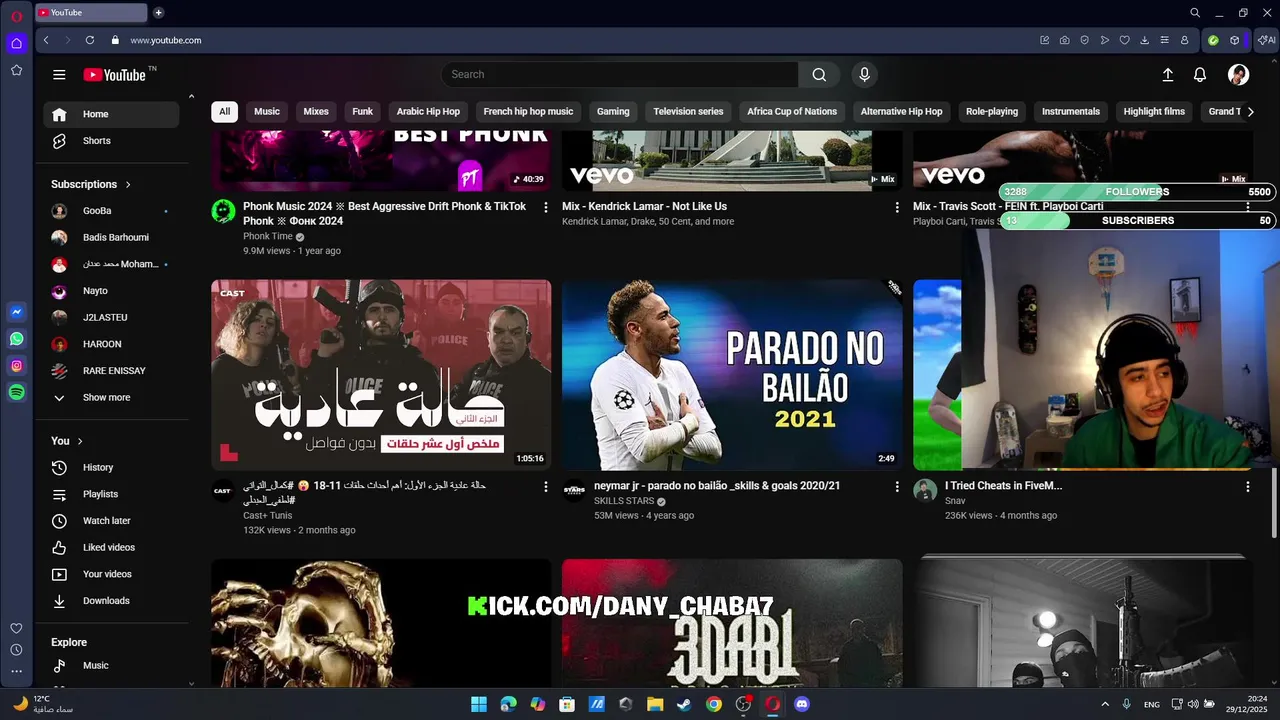Click the address bar showing www.youtube.com

tap(166, 40)
